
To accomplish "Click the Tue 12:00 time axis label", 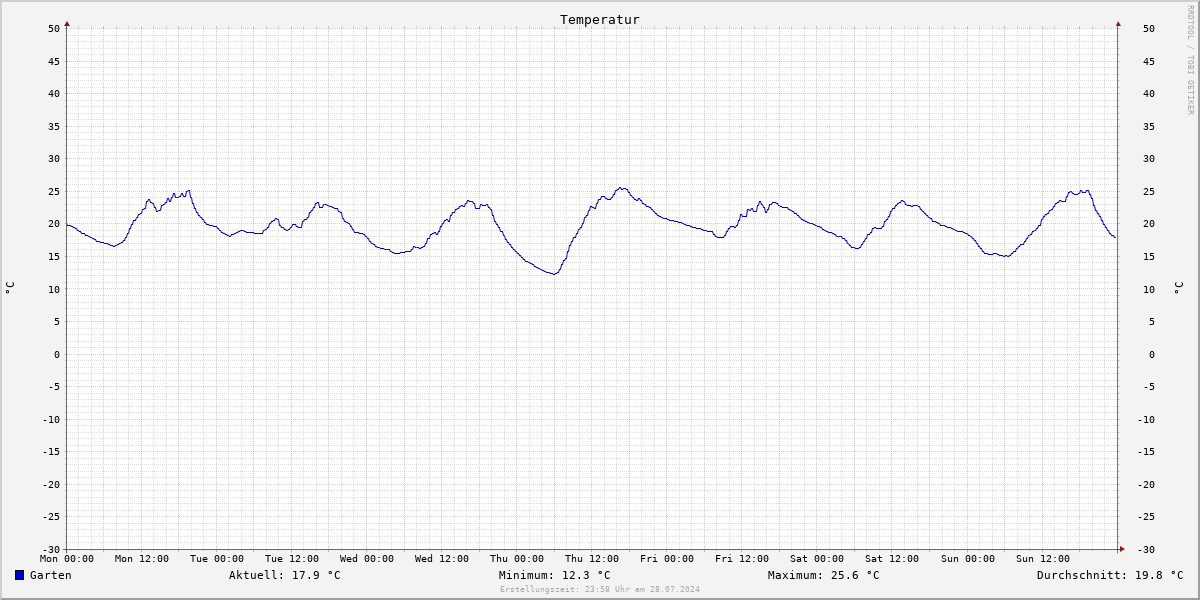I will pyautogui.click(x=292, y=559).
